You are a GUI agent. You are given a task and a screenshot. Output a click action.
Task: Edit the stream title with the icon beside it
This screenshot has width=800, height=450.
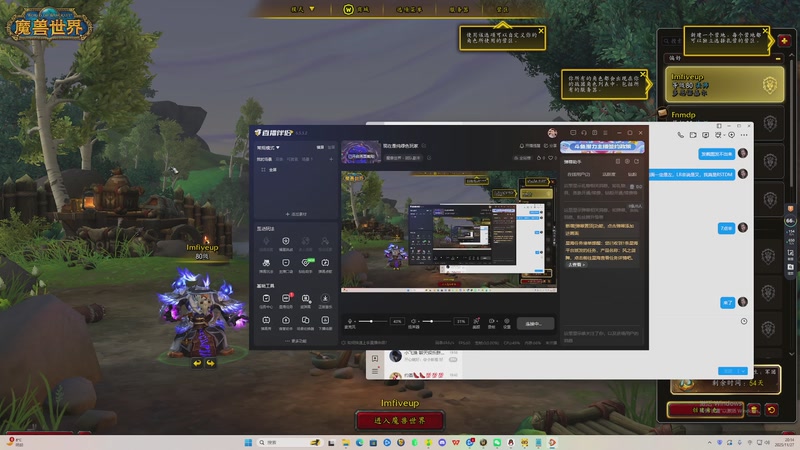pyautogui.click(x=423, y=146)
